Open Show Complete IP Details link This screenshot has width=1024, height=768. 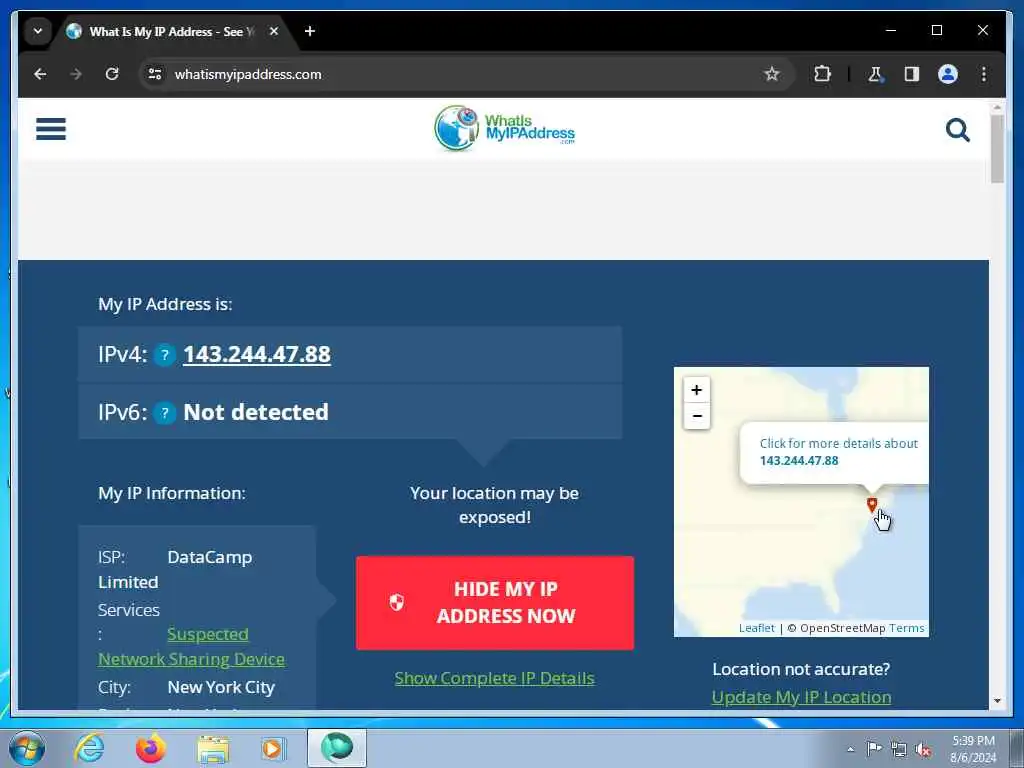tap(494, 678)
